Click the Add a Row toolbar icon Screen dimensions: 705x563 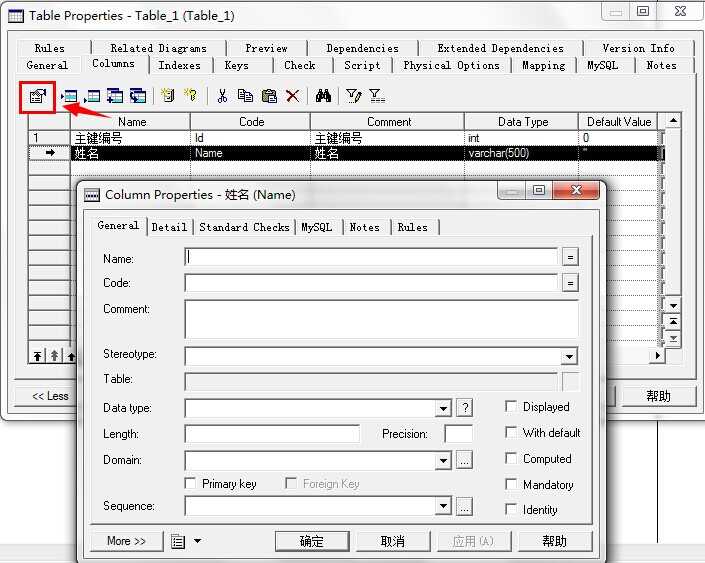click(92, 96)
